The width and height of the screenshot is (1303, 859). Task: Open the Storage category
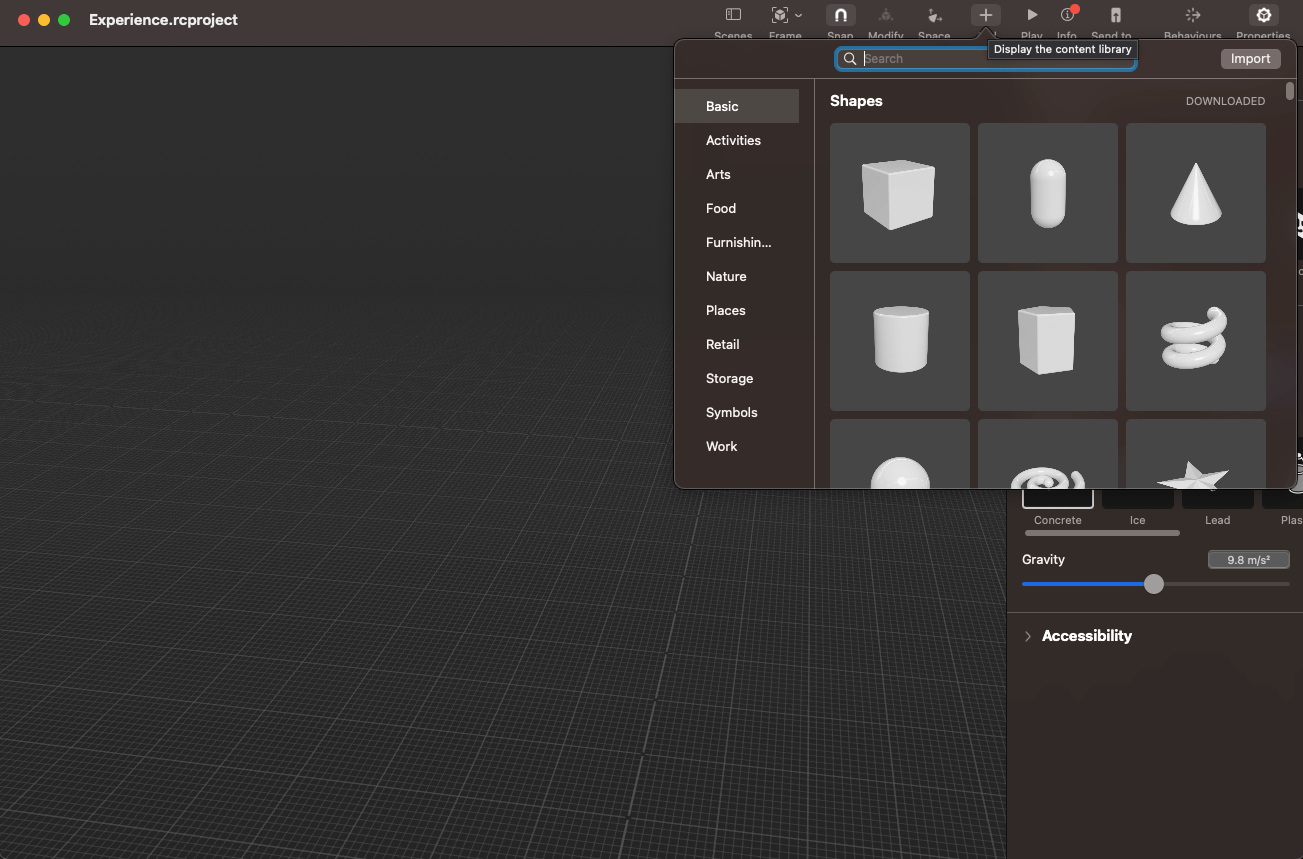(x=737, y=378)
